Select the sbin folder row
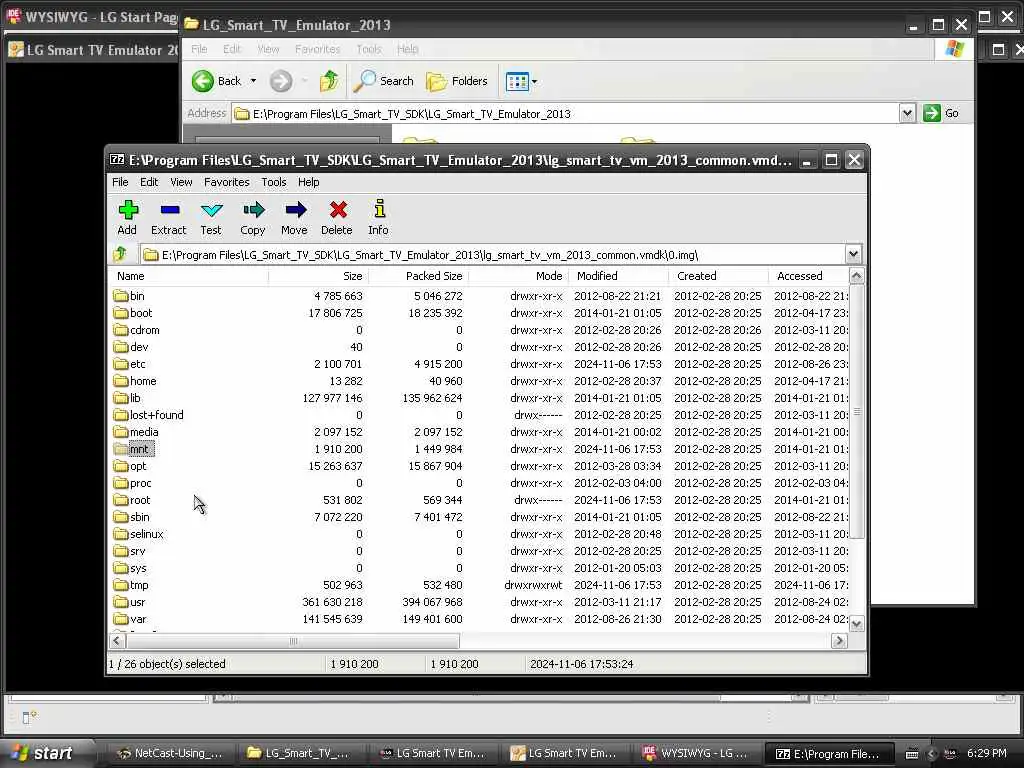 tap(480, 517)
